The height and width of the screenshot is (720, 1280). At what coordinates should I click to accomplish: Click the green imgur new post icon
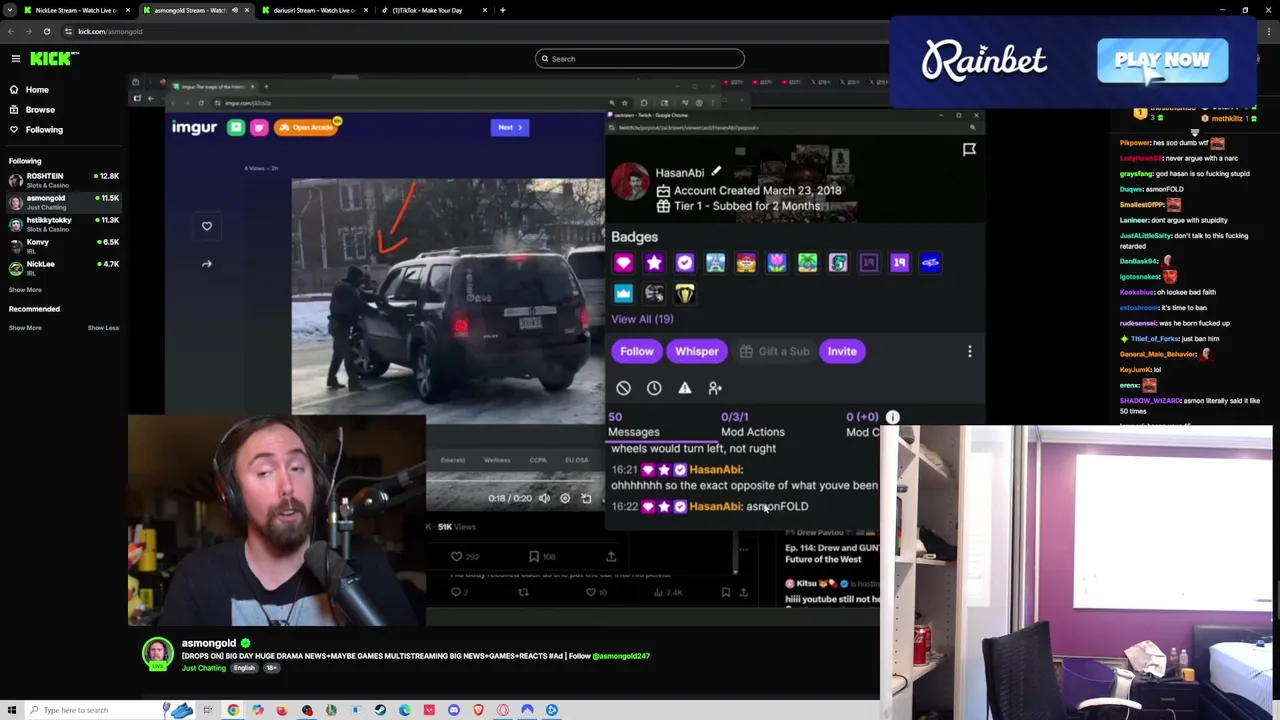coord(235,127)
